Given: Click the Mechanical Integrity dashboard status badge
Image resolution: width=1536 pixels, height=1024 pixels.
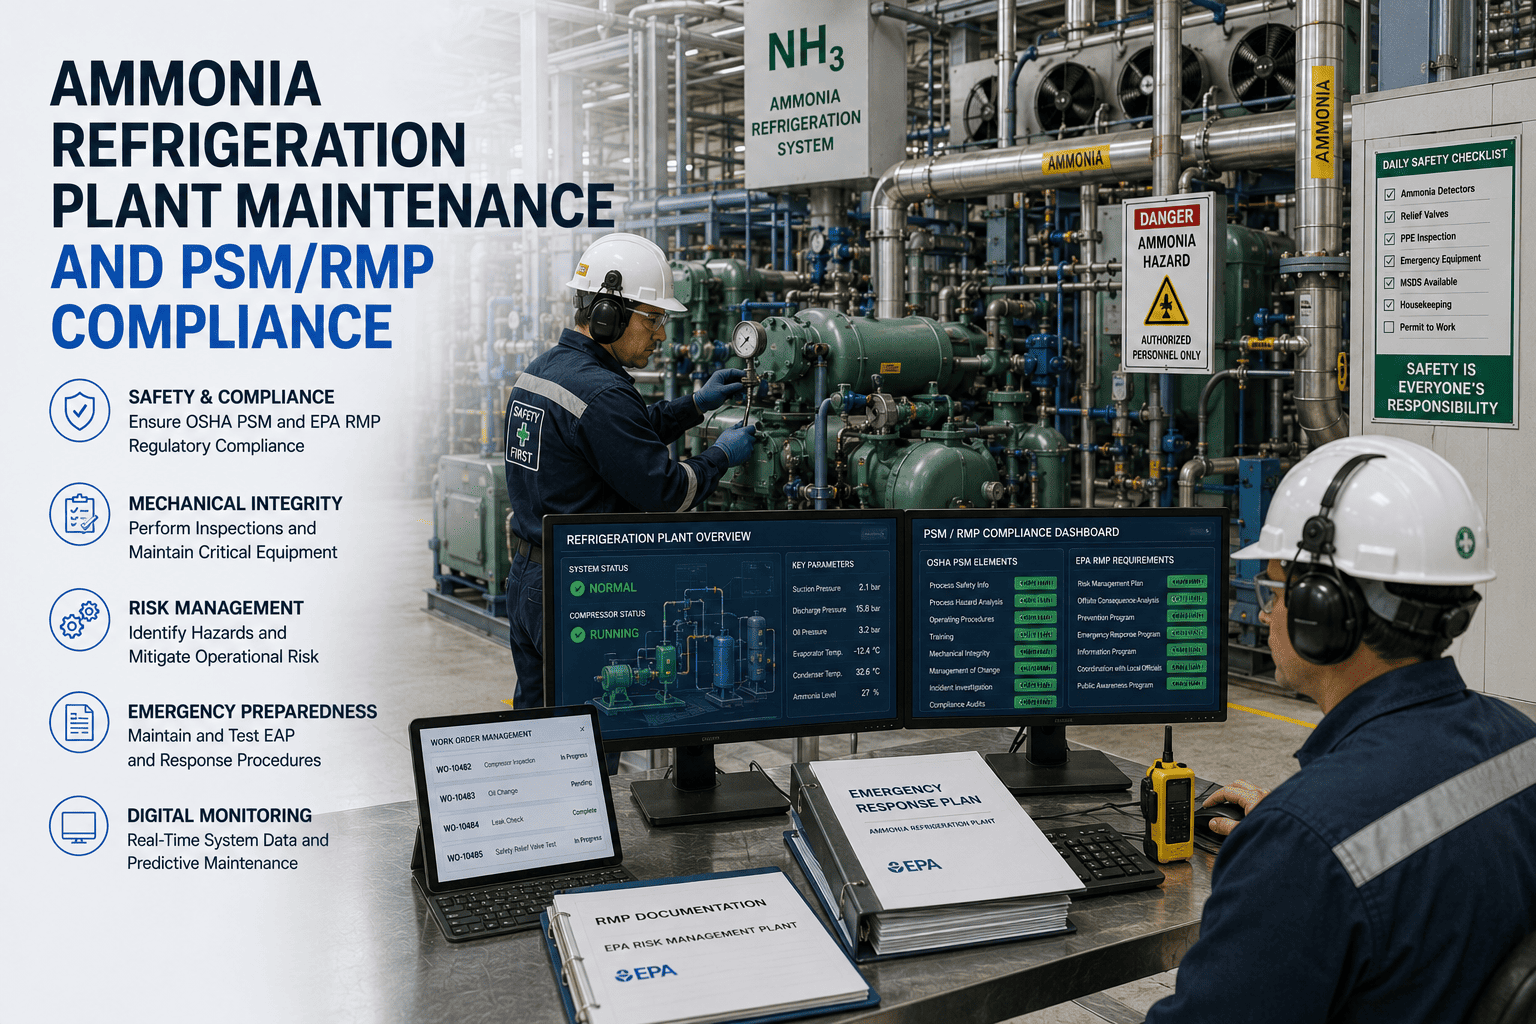Looking at the screenshot, I should click(1035, 652).
